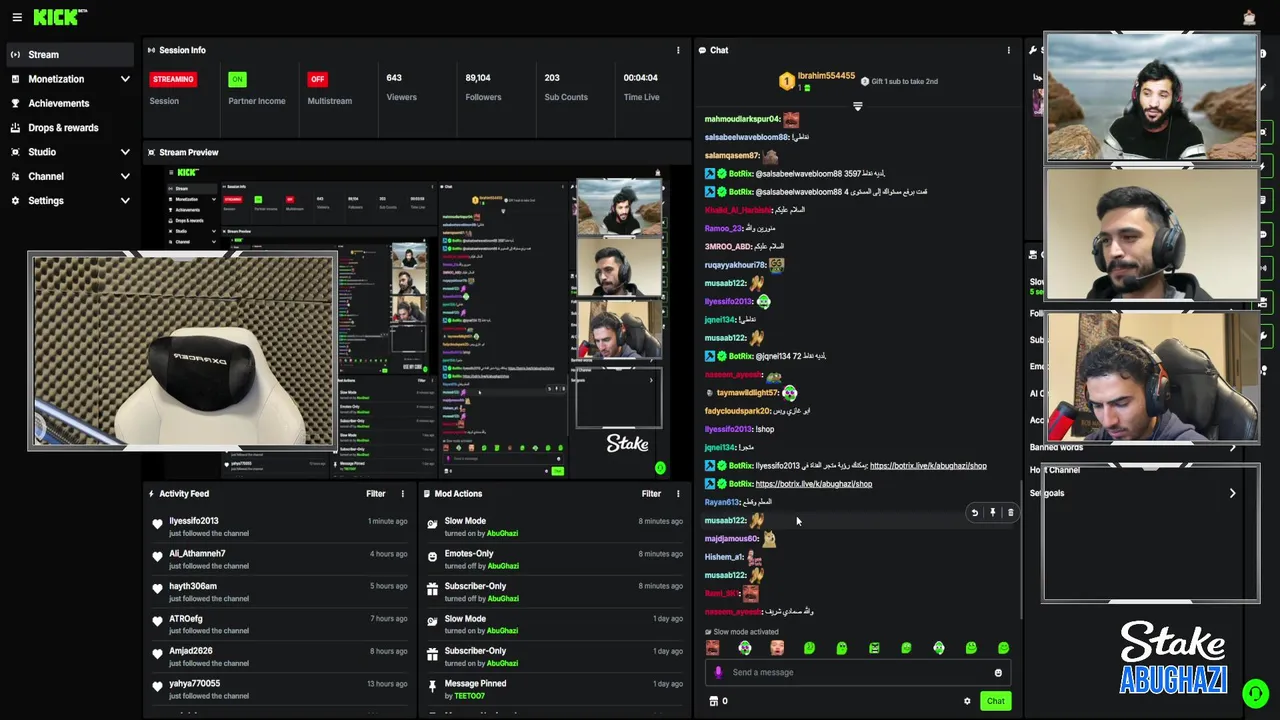Open the Session Info panel three-dot menu
Image resolution: width=1280 pixels, height=720 pixels.
coord(678,50)
